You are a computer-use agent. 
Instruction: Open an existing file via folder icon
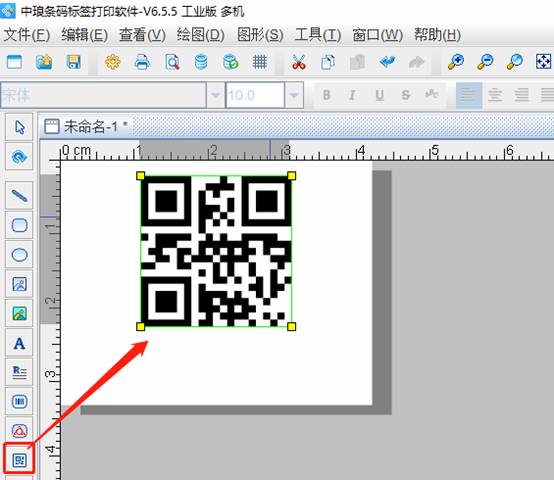(x=44, y=62)
